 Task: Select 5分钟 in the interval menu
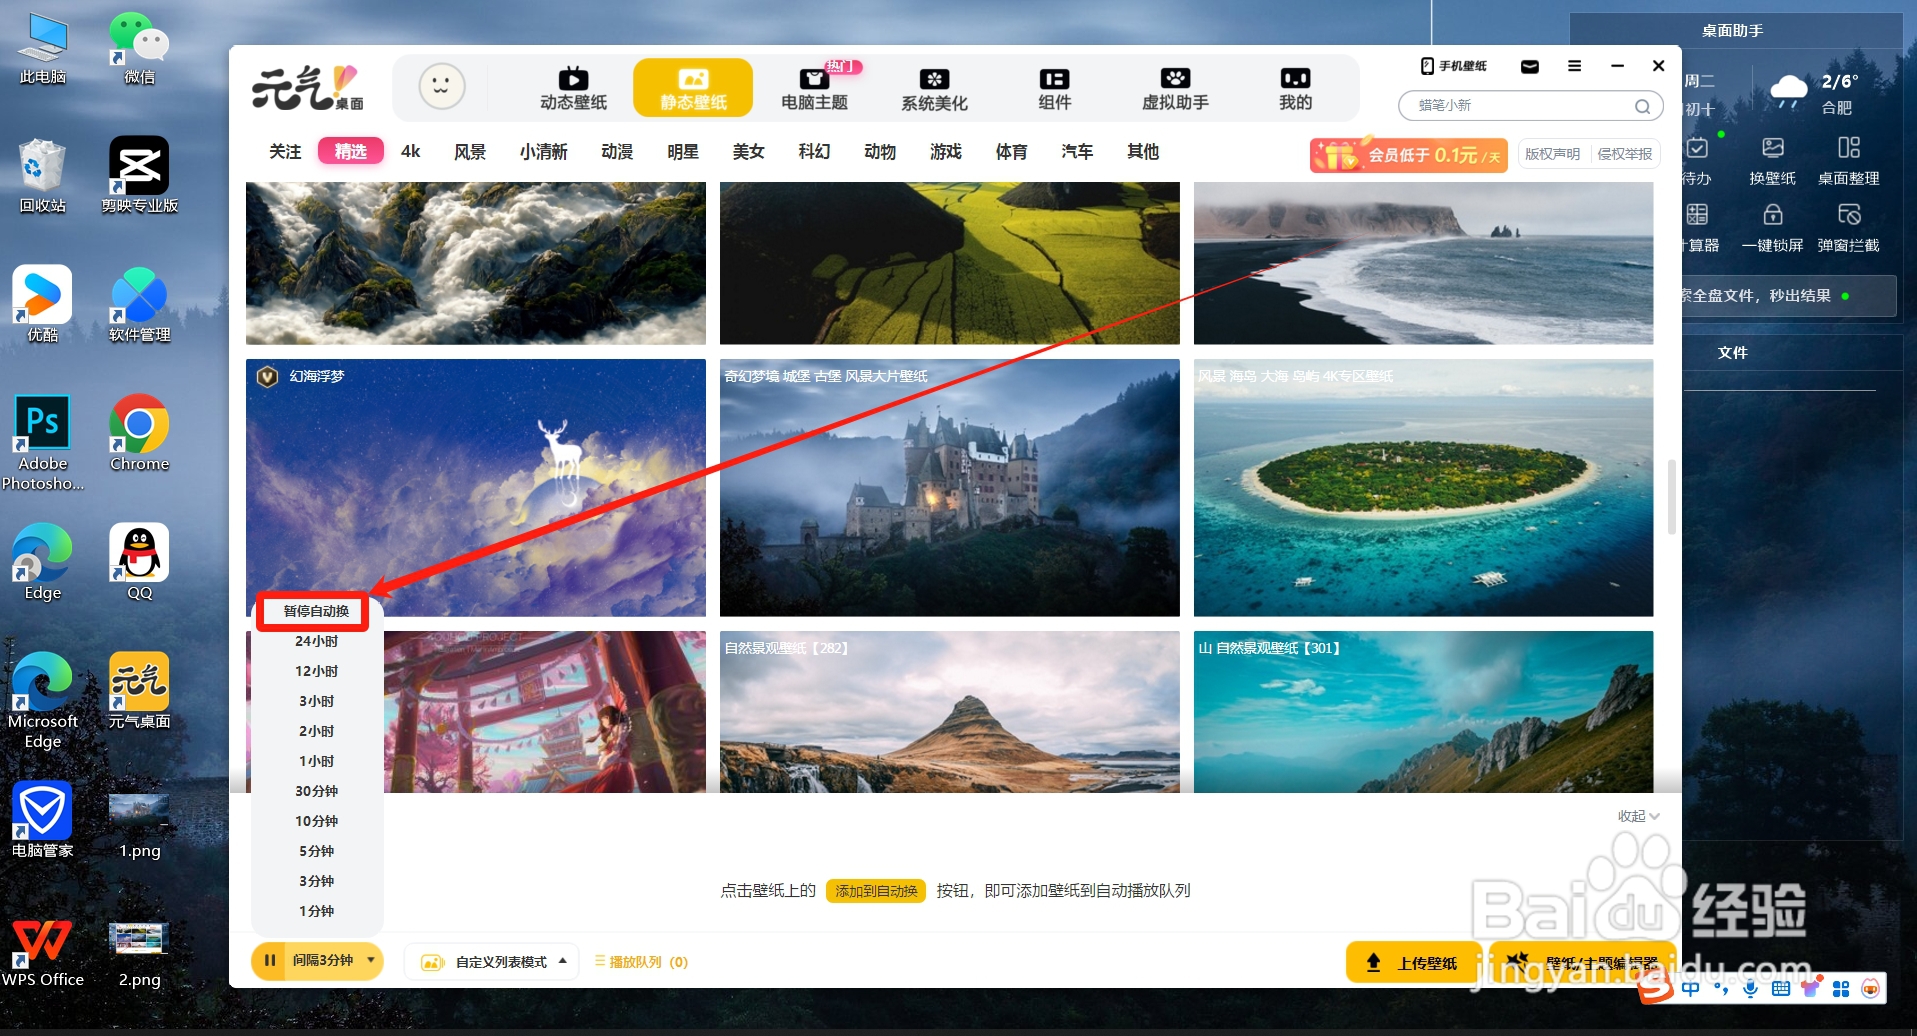click(x=316, y=851)
